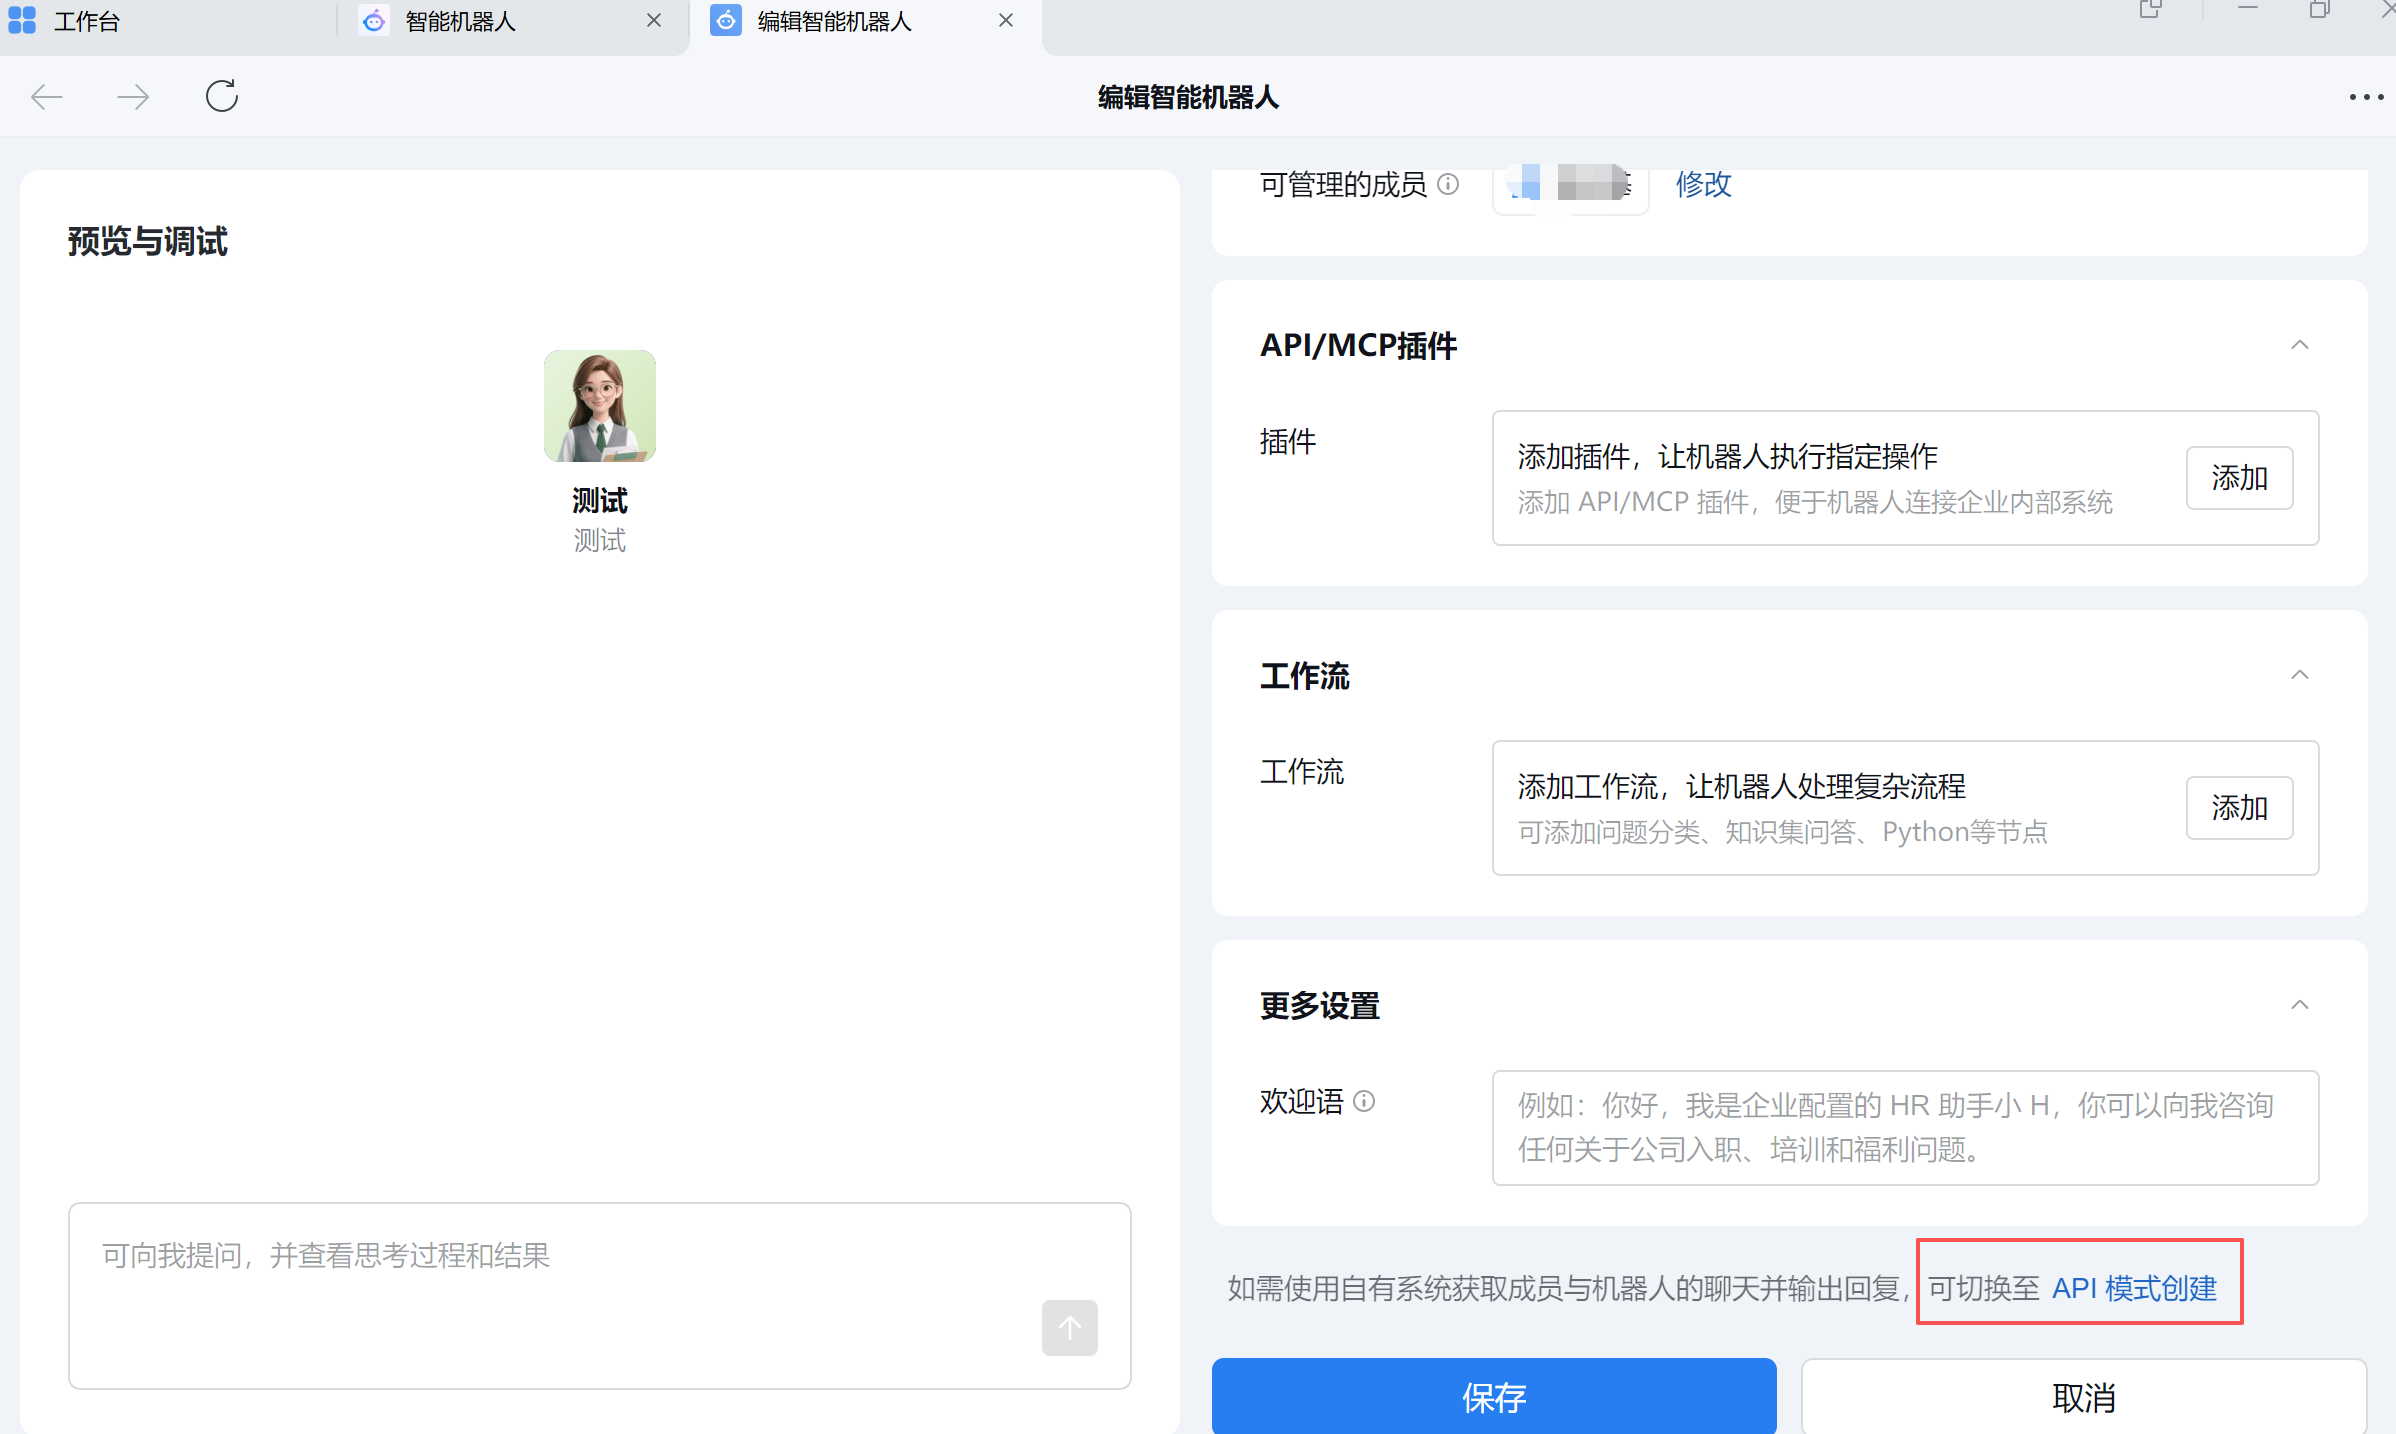Minimize the application window

coord(2248,8)
